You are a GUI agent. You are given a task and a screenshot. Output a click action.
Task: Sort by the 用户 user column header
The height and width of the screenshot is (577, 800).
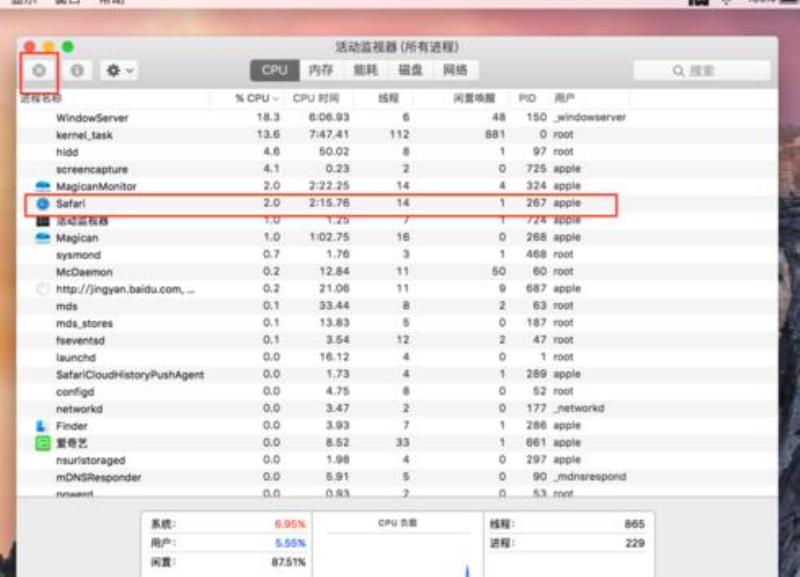(564, 98)
